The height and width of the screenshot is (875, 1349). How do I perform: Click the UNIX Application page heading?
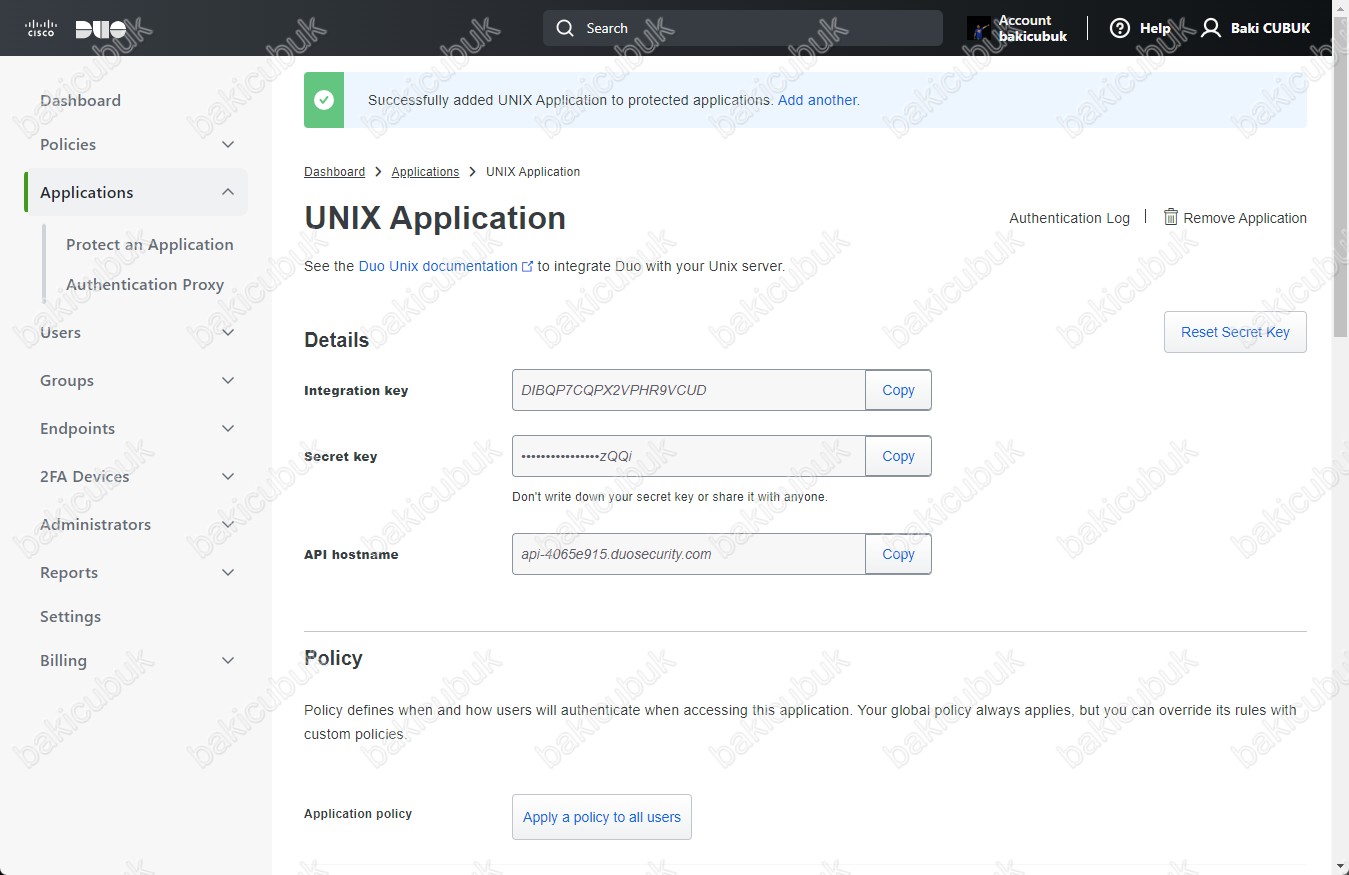(435, 218)
